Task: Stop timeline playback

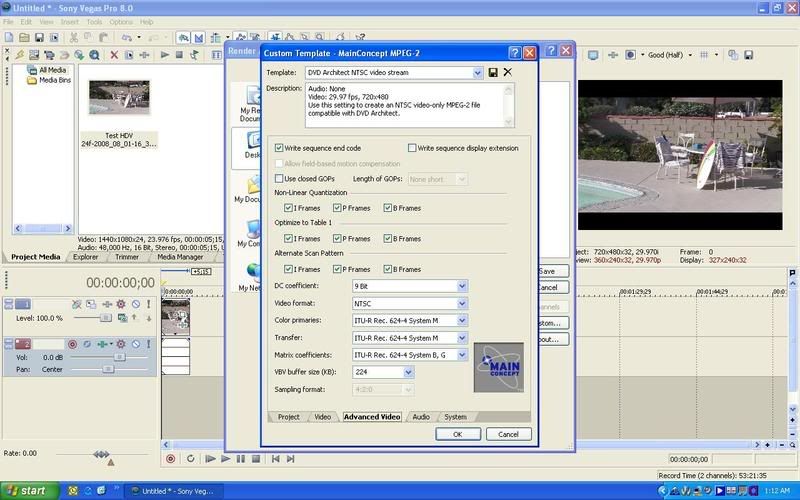Action: pos(256,459)
